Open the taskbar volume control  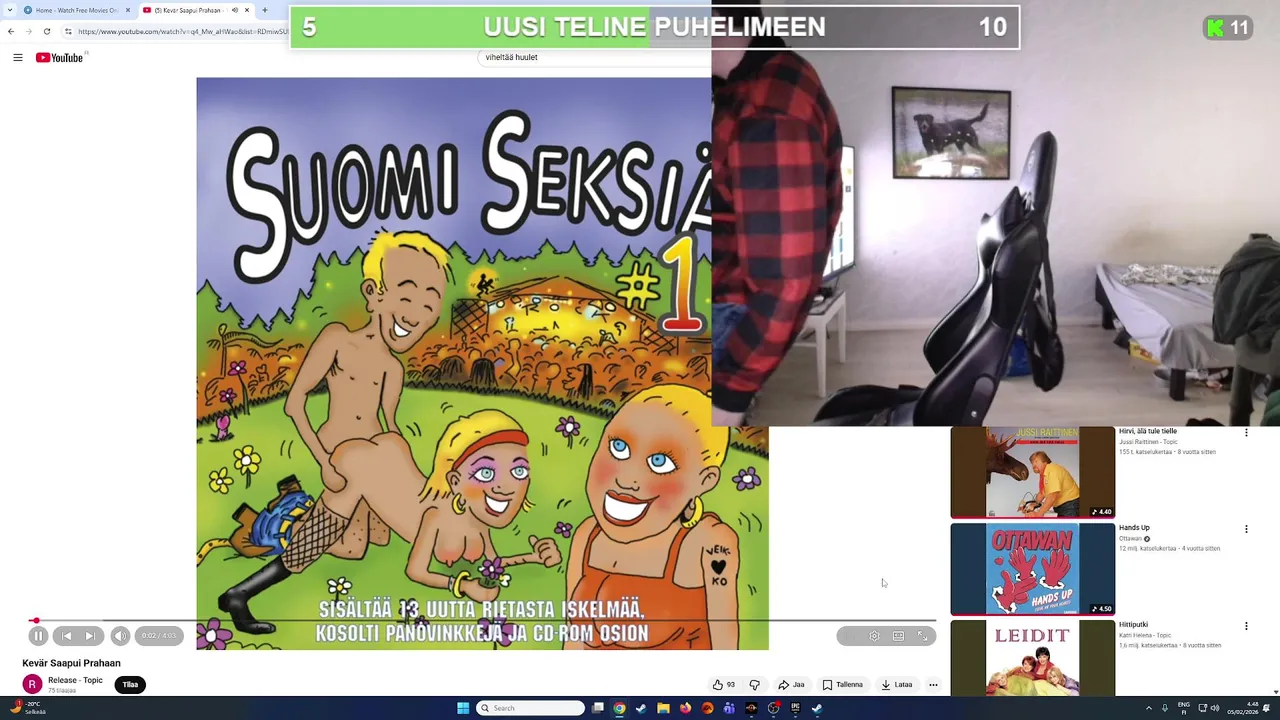(1215, 708)
